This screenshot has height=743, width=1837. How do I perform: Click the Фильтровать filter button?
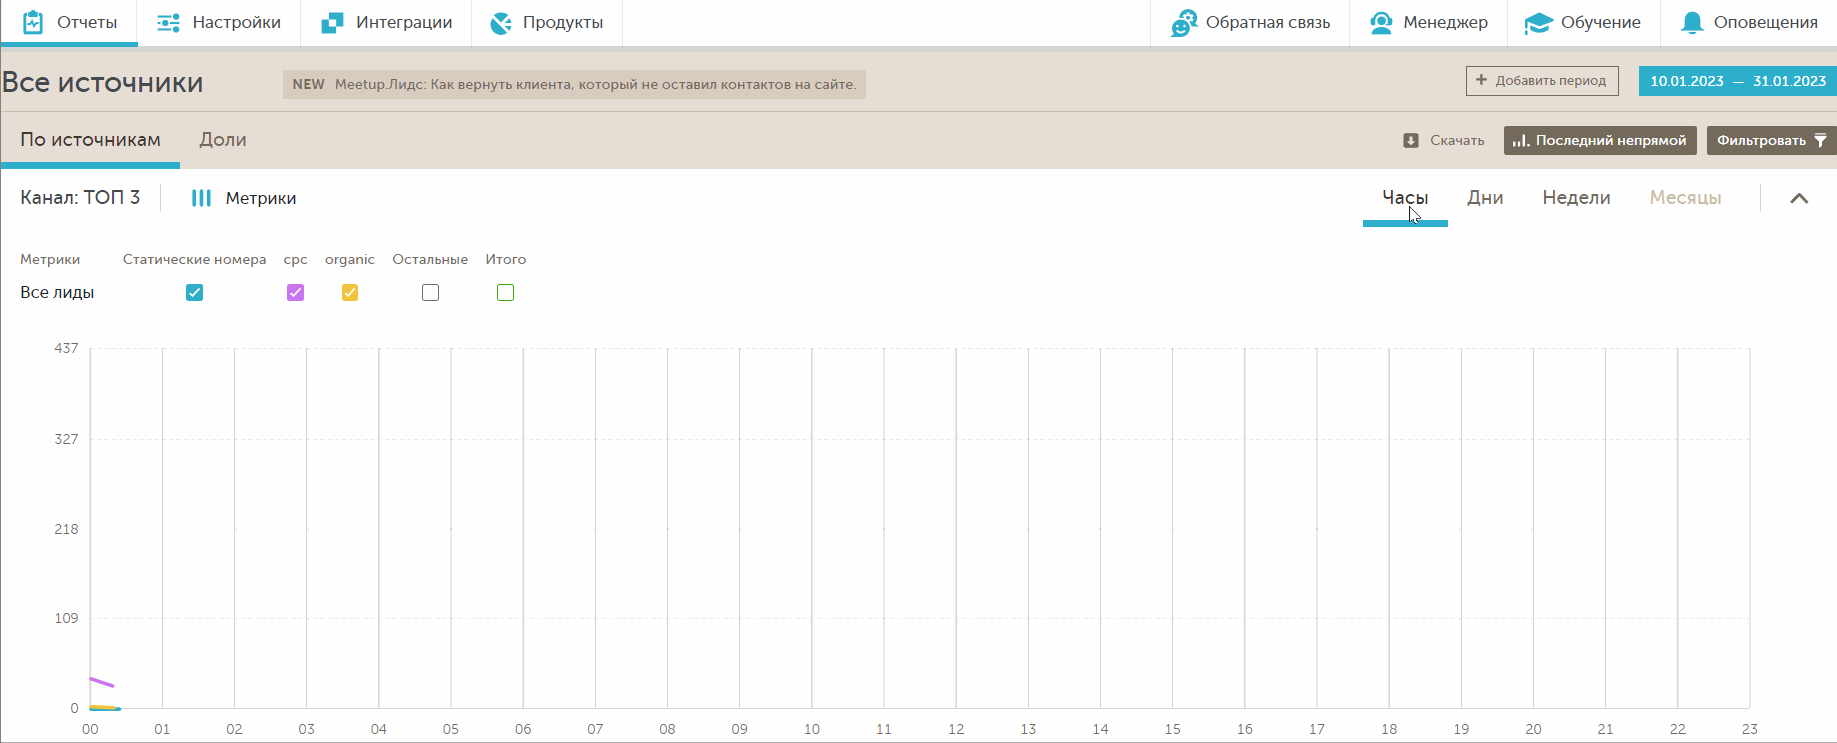[x=1772, y=140]
